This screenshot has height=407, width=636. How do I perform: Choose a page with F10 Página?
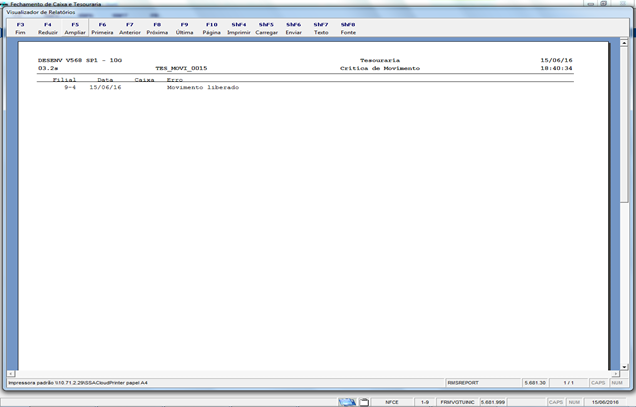point(211,28)
